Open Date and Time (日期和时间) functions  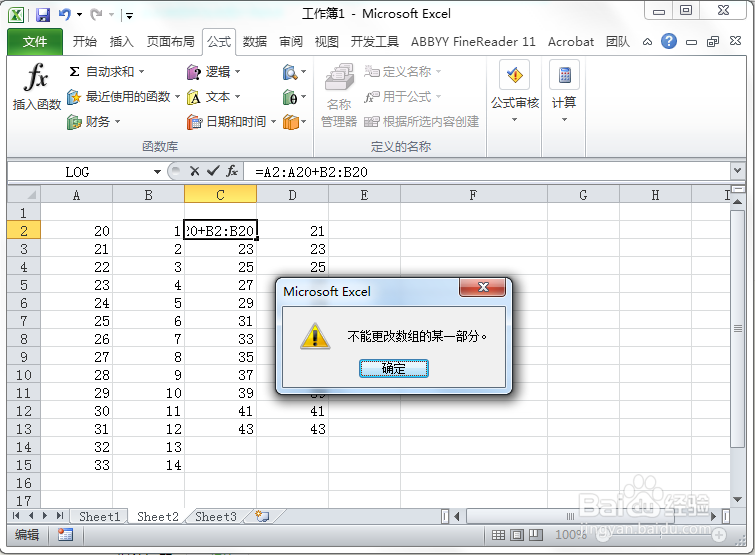(231, 122)
